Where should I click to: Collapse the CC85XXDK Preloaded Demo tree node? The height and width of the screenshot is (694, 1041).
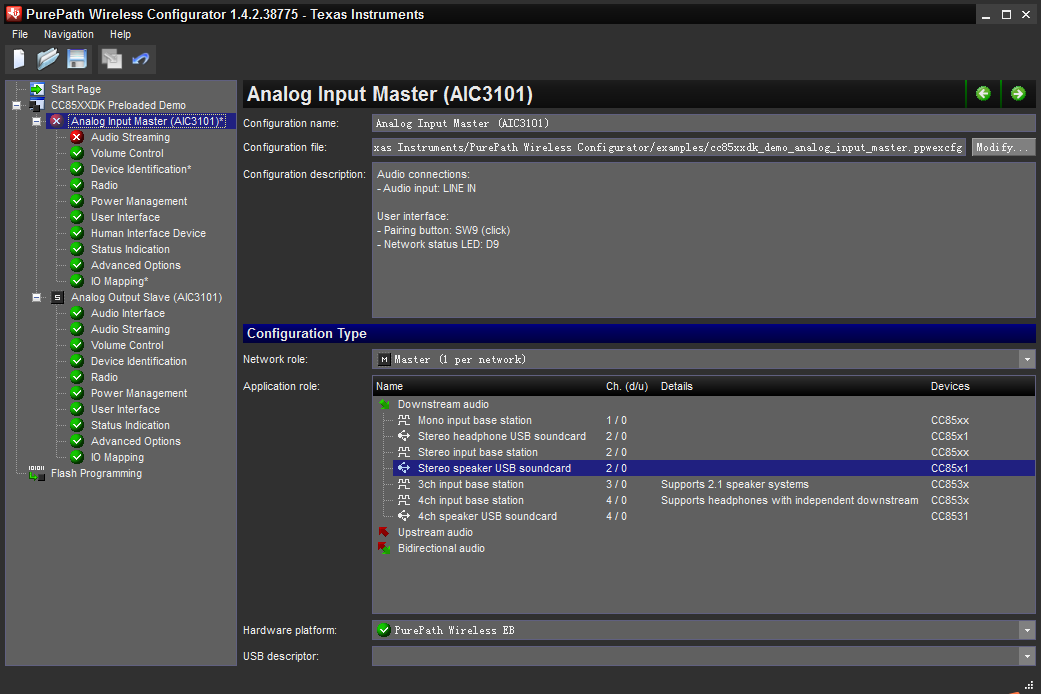(17, 105)
